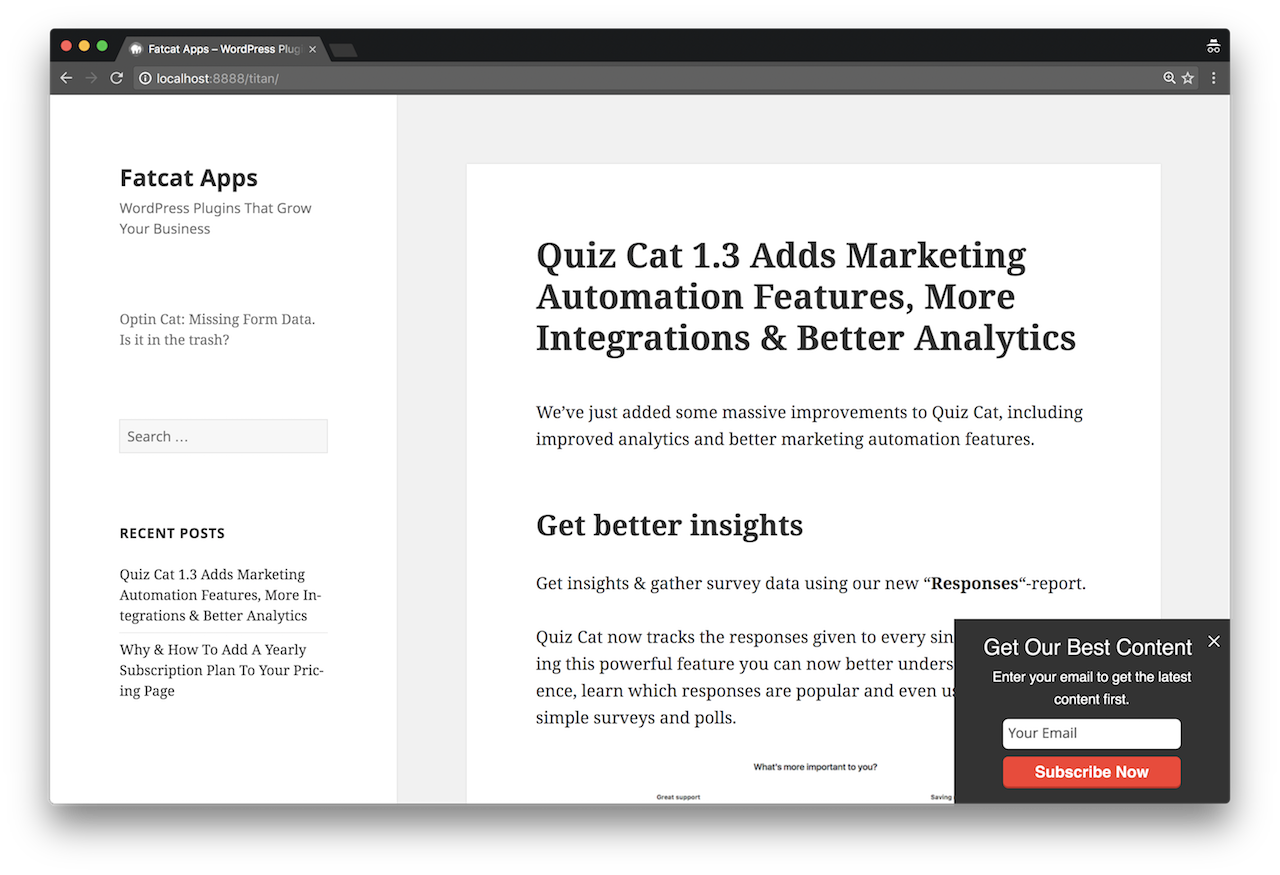Click the zoom magnifier icon in address bar

click(x=1169, y=78)
